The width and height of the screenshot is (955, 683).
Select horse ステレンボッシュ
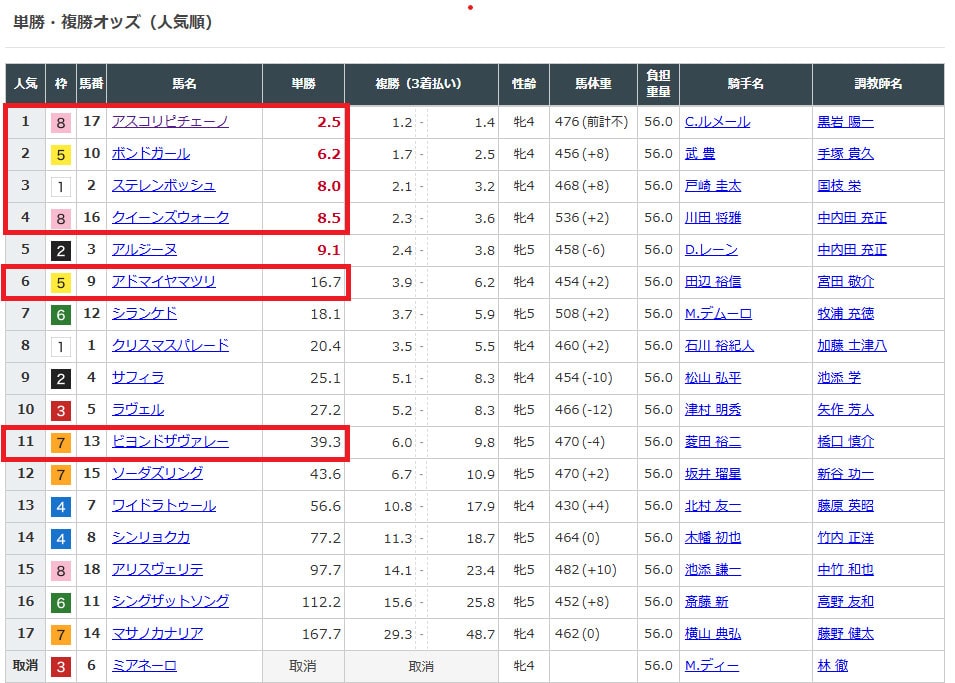click(163, 186)
